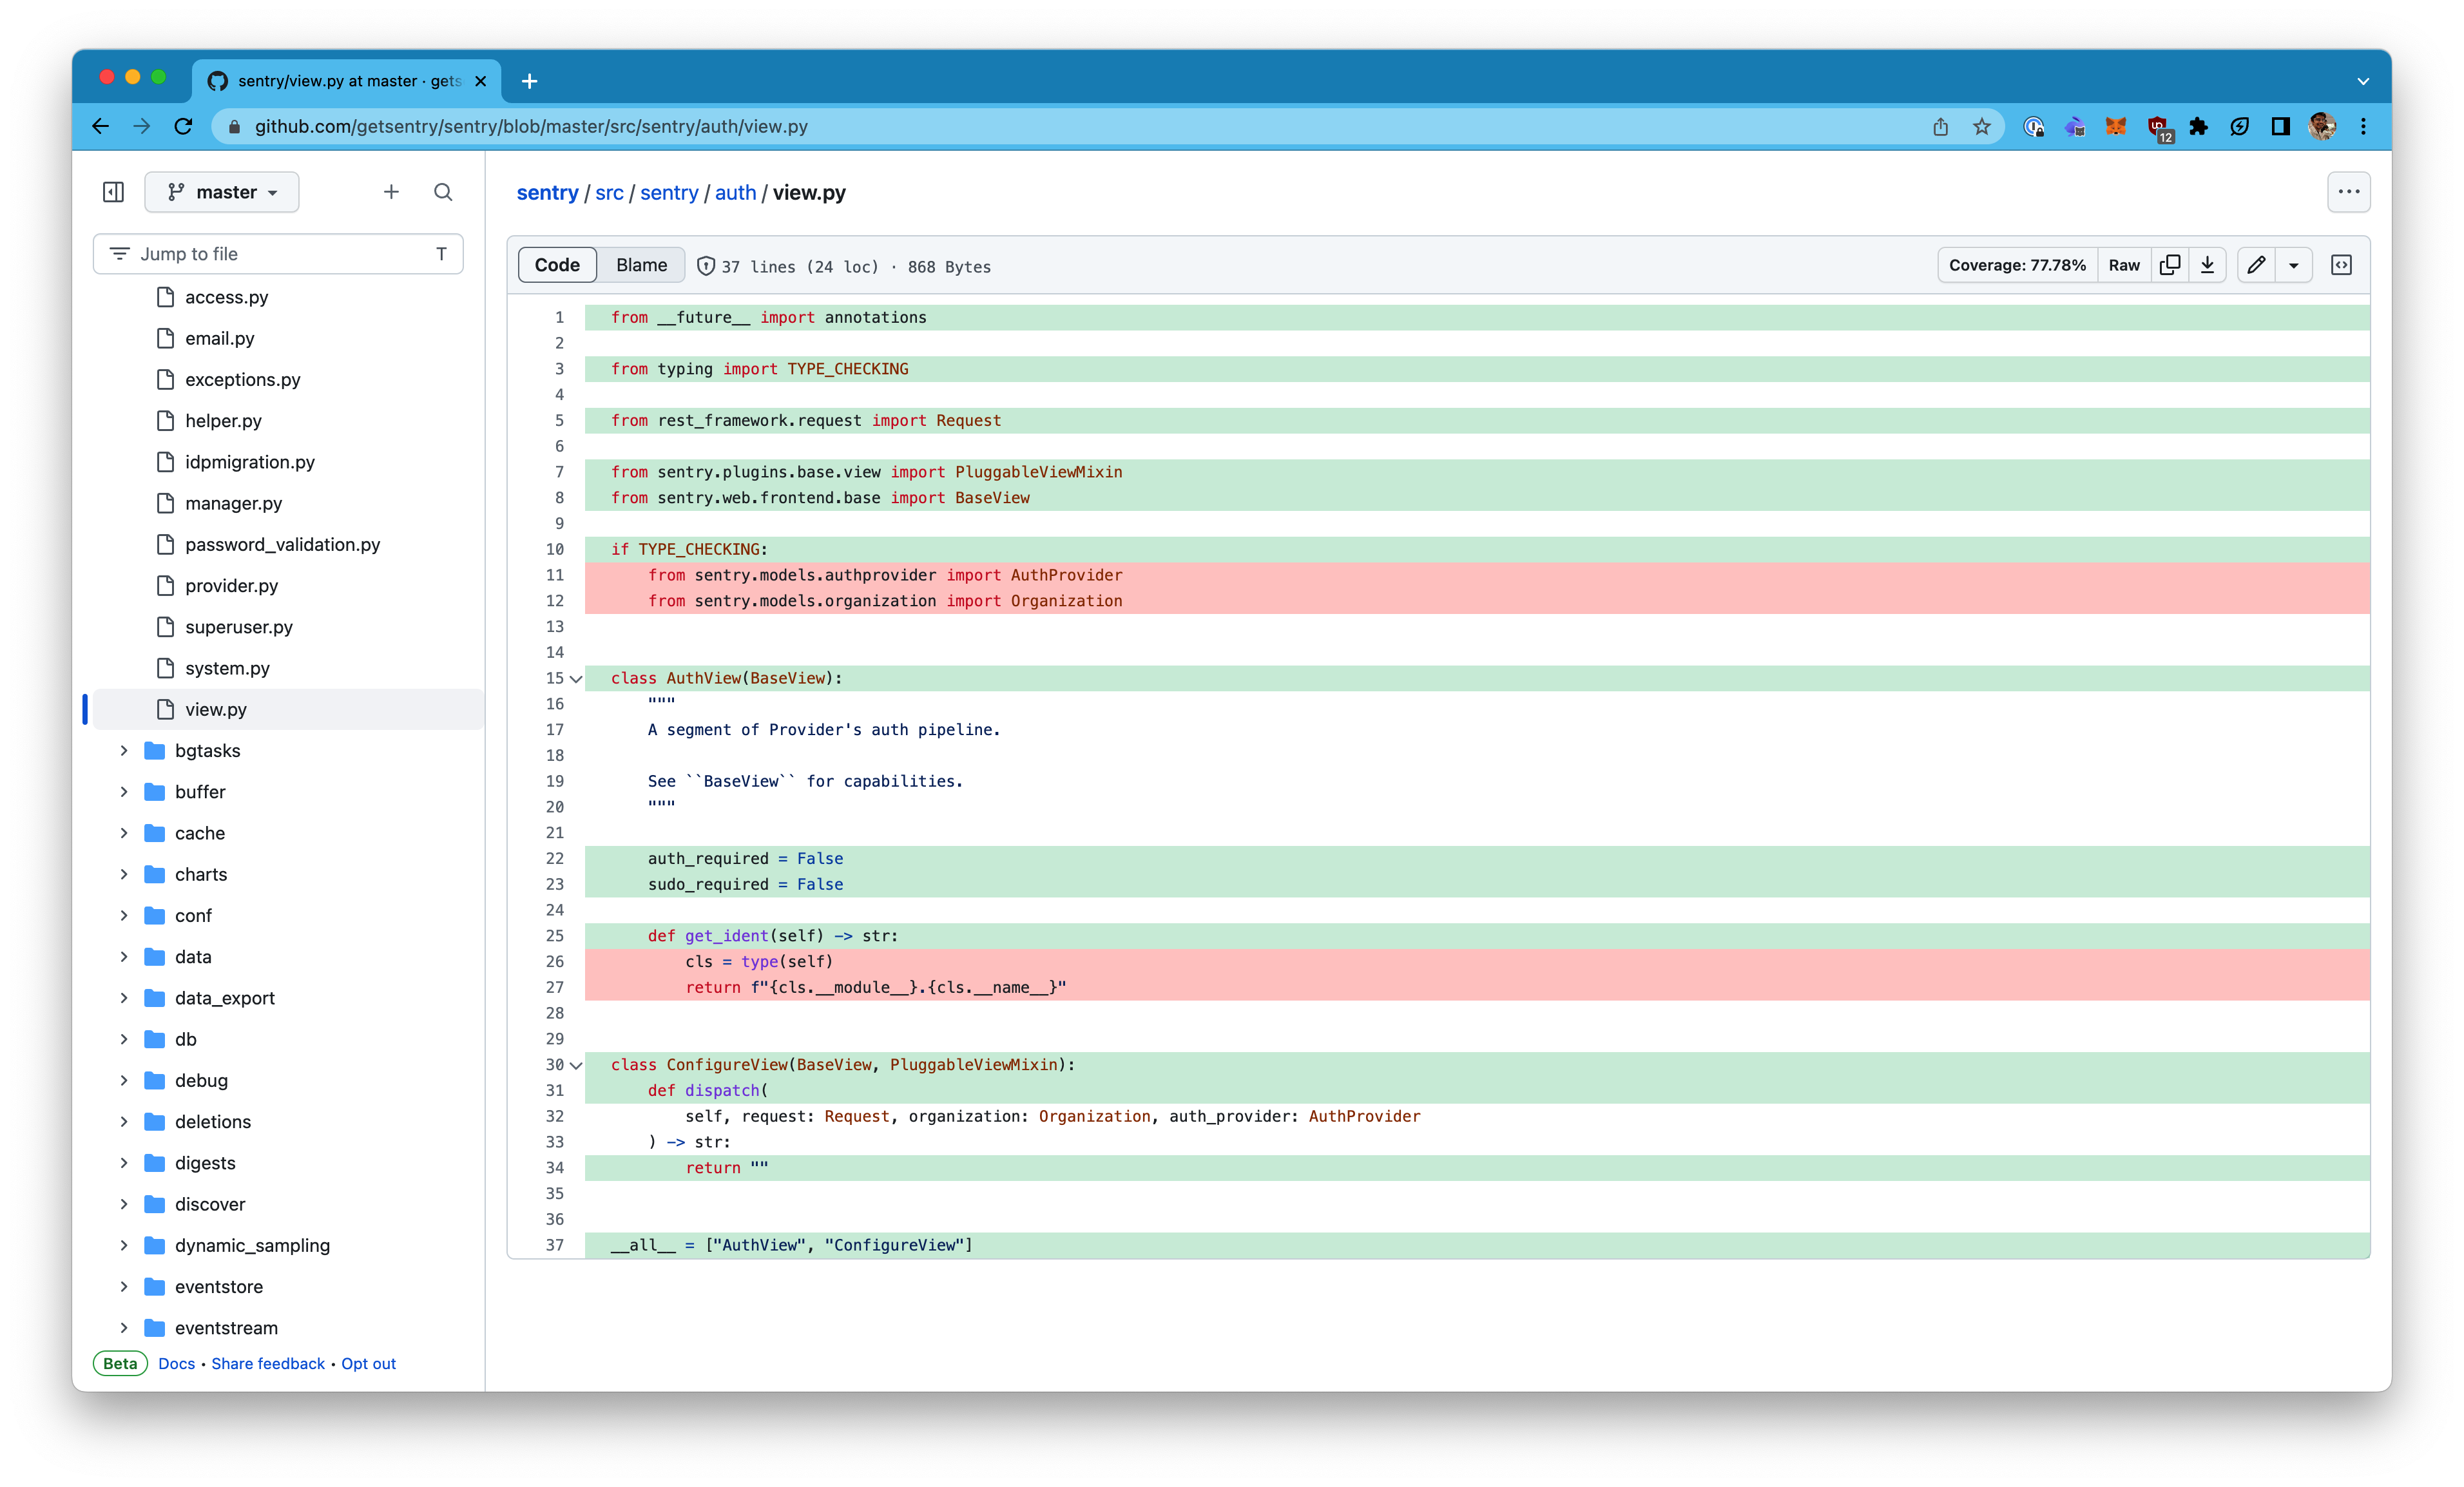Click the add file plus icon
This screenshot has width=2464, height=1487.
click(x=391, y=192)
